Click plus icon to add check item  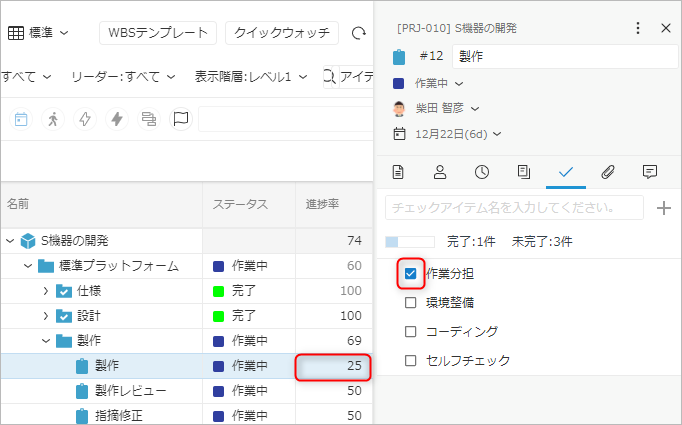[x=663, y=208]
